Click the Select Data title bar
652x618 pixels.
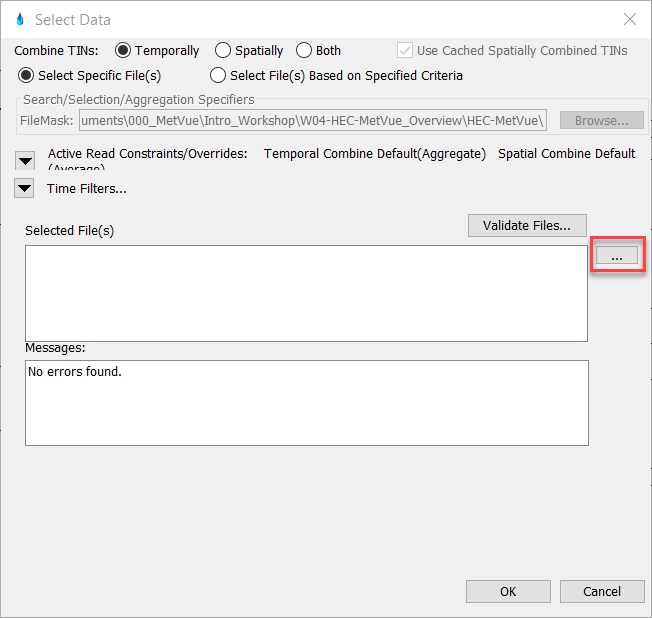point(300,19)
